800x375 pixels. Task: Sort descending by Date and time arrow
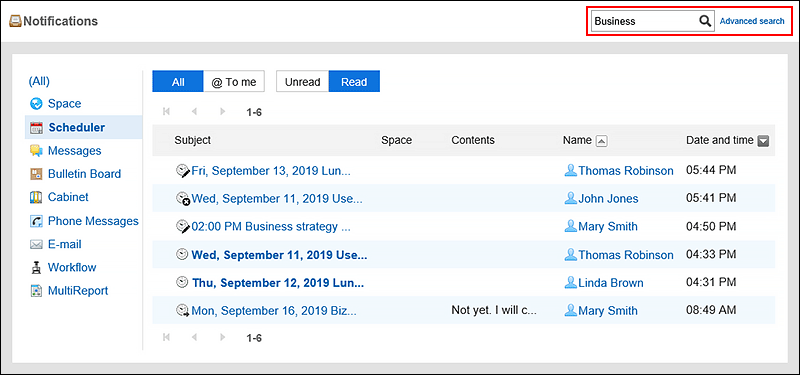coord(763,141)
